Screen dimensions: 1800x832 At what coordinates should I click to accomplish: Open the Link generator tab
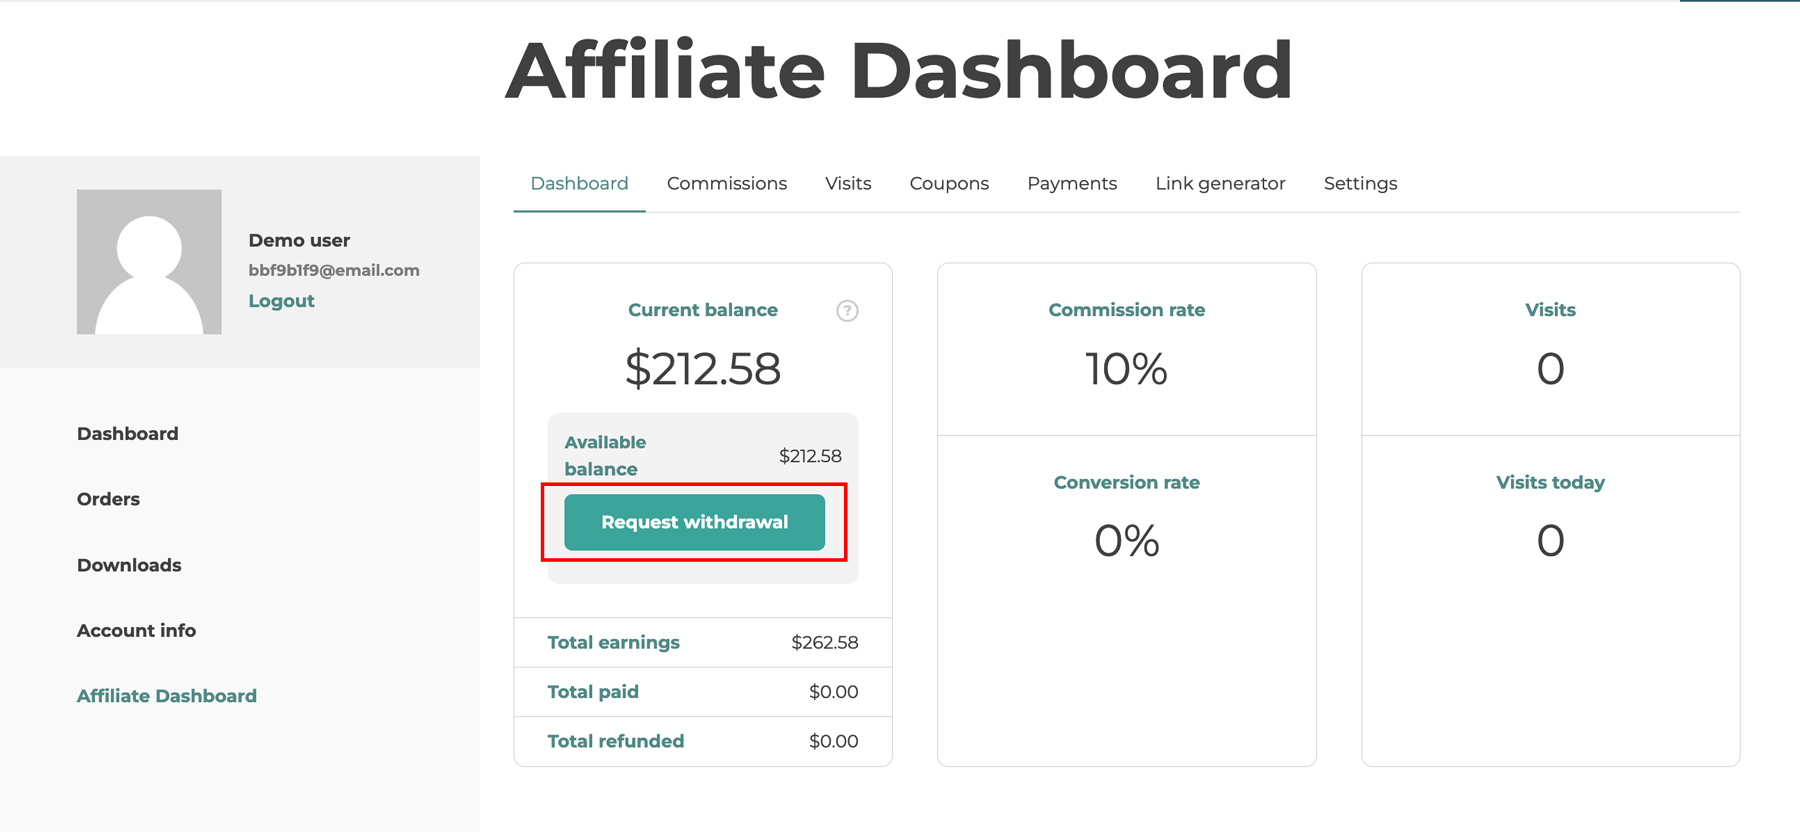pyautogui.click(x=1220, y=184)
